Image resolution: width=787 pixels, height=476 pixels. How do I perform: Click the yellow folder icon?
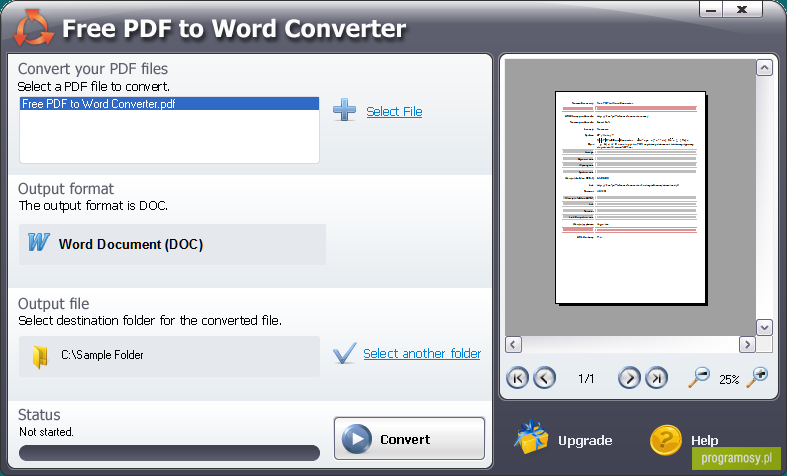point(40,357)
